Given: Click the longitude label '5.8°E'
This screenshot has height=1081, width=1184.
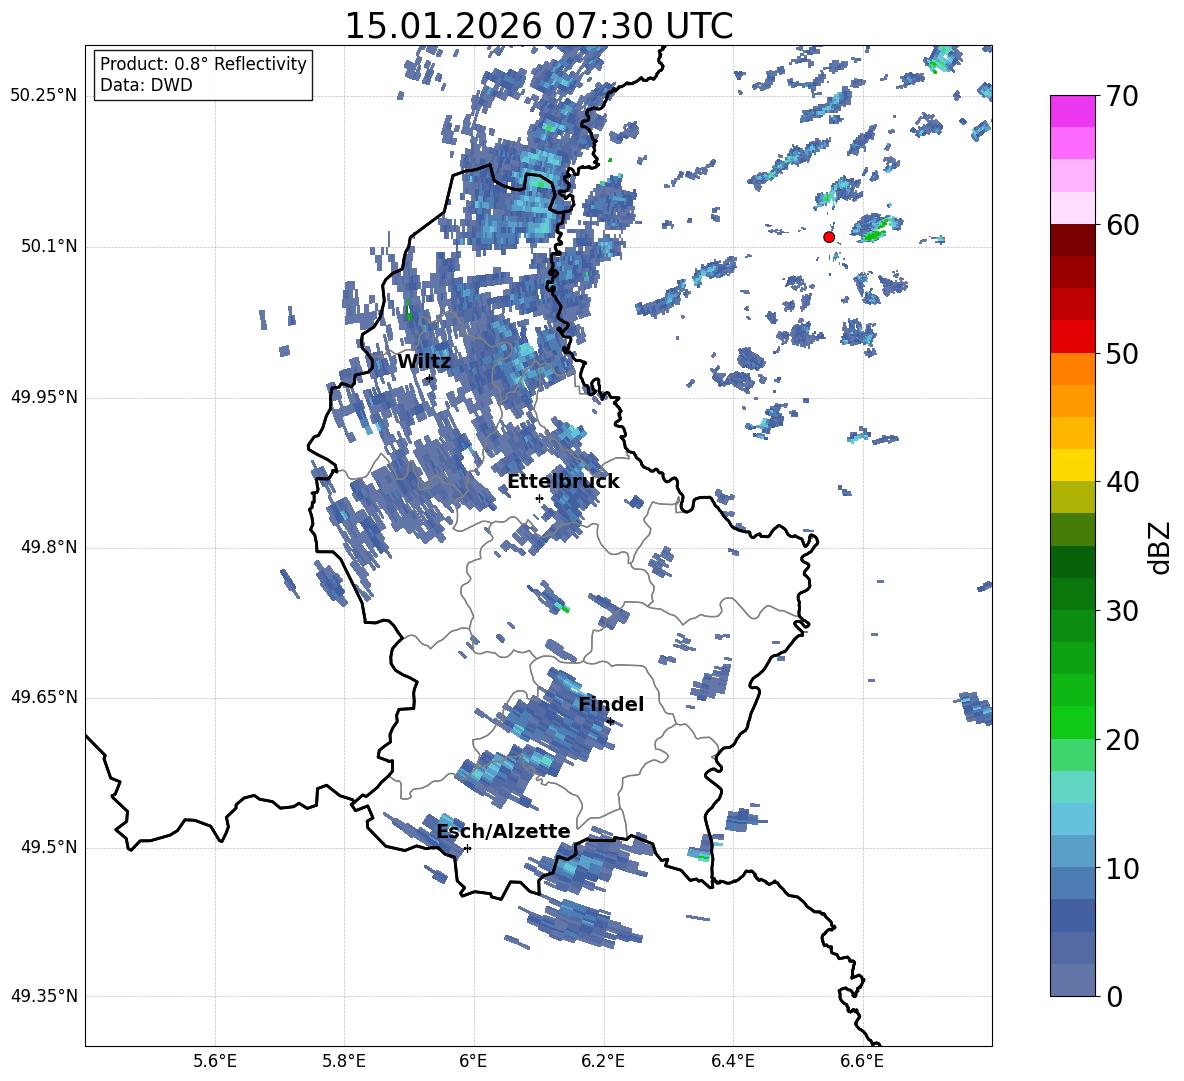Looking at the screenshot, I should (344, 1062).
